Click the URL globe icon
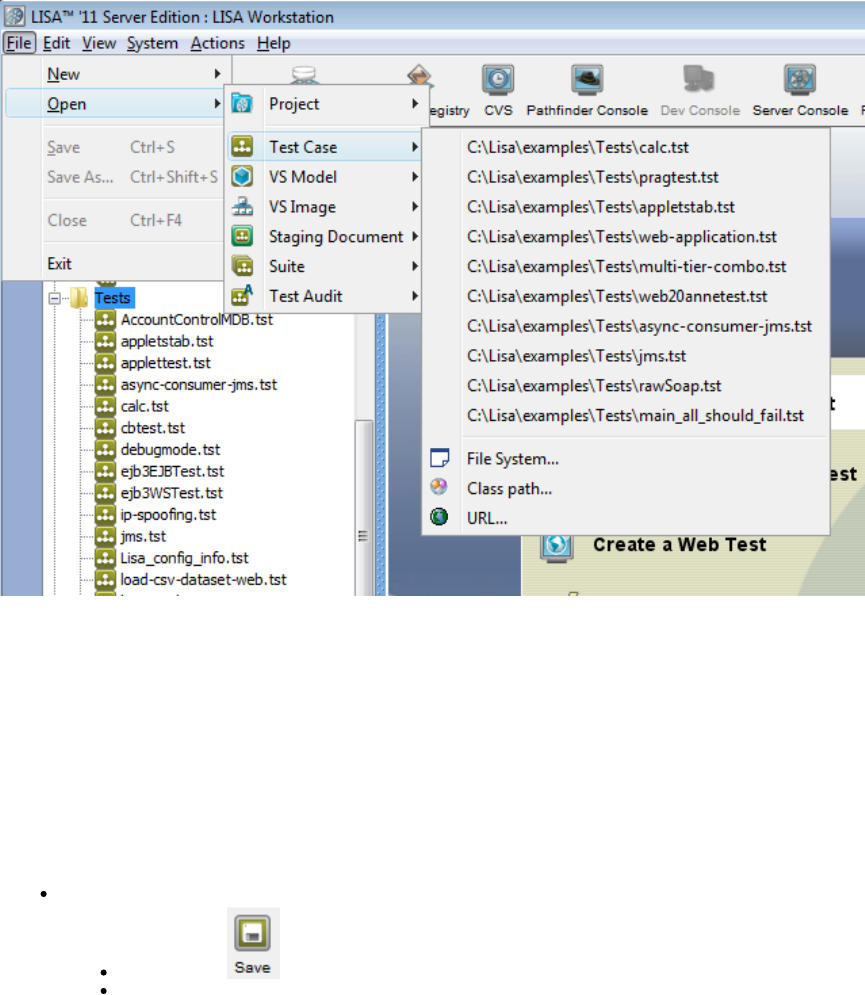The height and width of the screenshot is (995, 865). [x=439, y=517]
